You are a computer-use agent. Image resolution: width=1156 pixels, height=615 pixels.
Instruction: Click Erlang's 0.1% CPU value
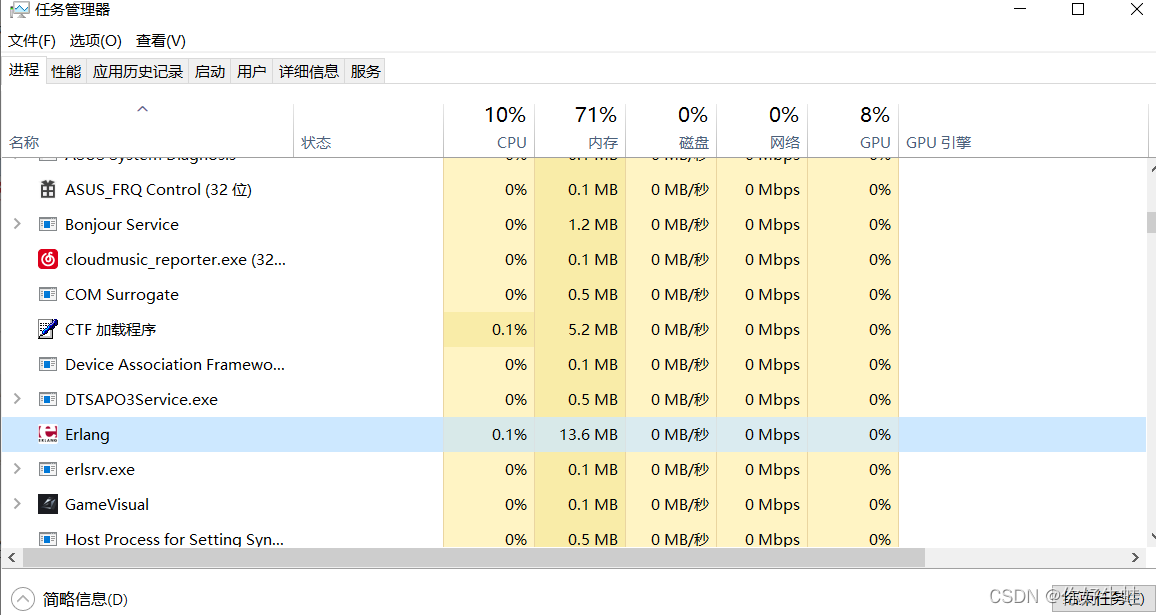point(509,434)
